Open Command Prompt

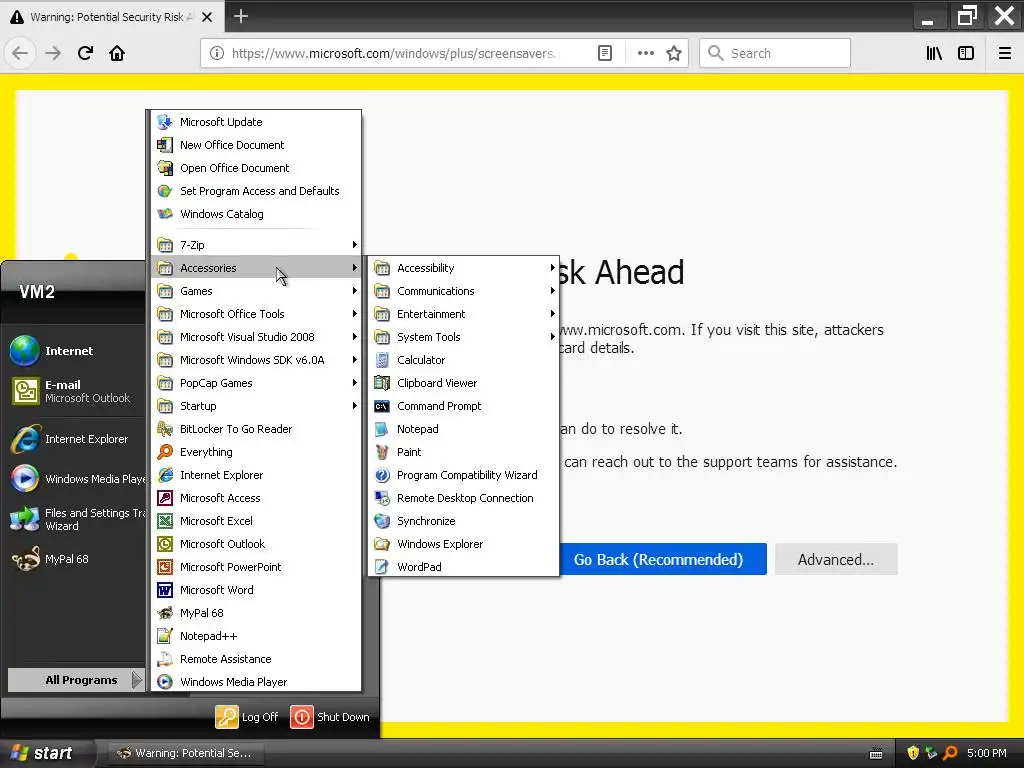463,406
